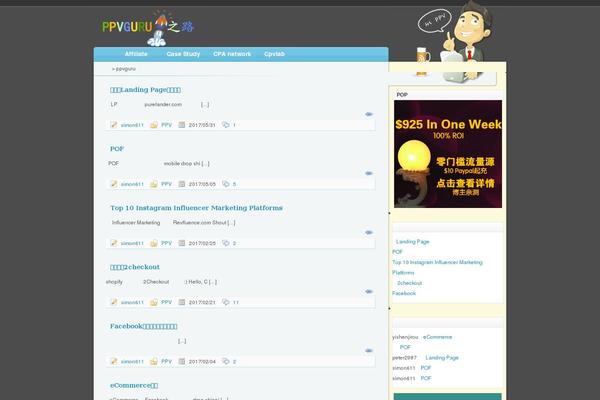
Task: Click calendar icon in 2017/05/05 post row
Action: 182,184
